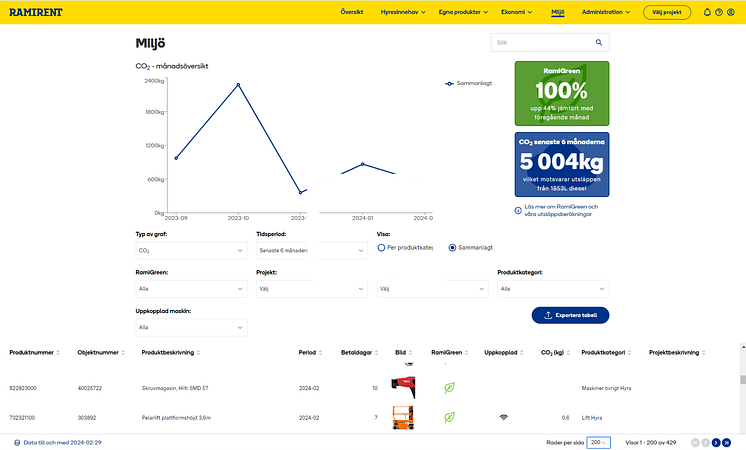The width and height of the screenshot is (746, 450).
Task: Open the Ekonomi menu
Action: [x=516, y=12]
